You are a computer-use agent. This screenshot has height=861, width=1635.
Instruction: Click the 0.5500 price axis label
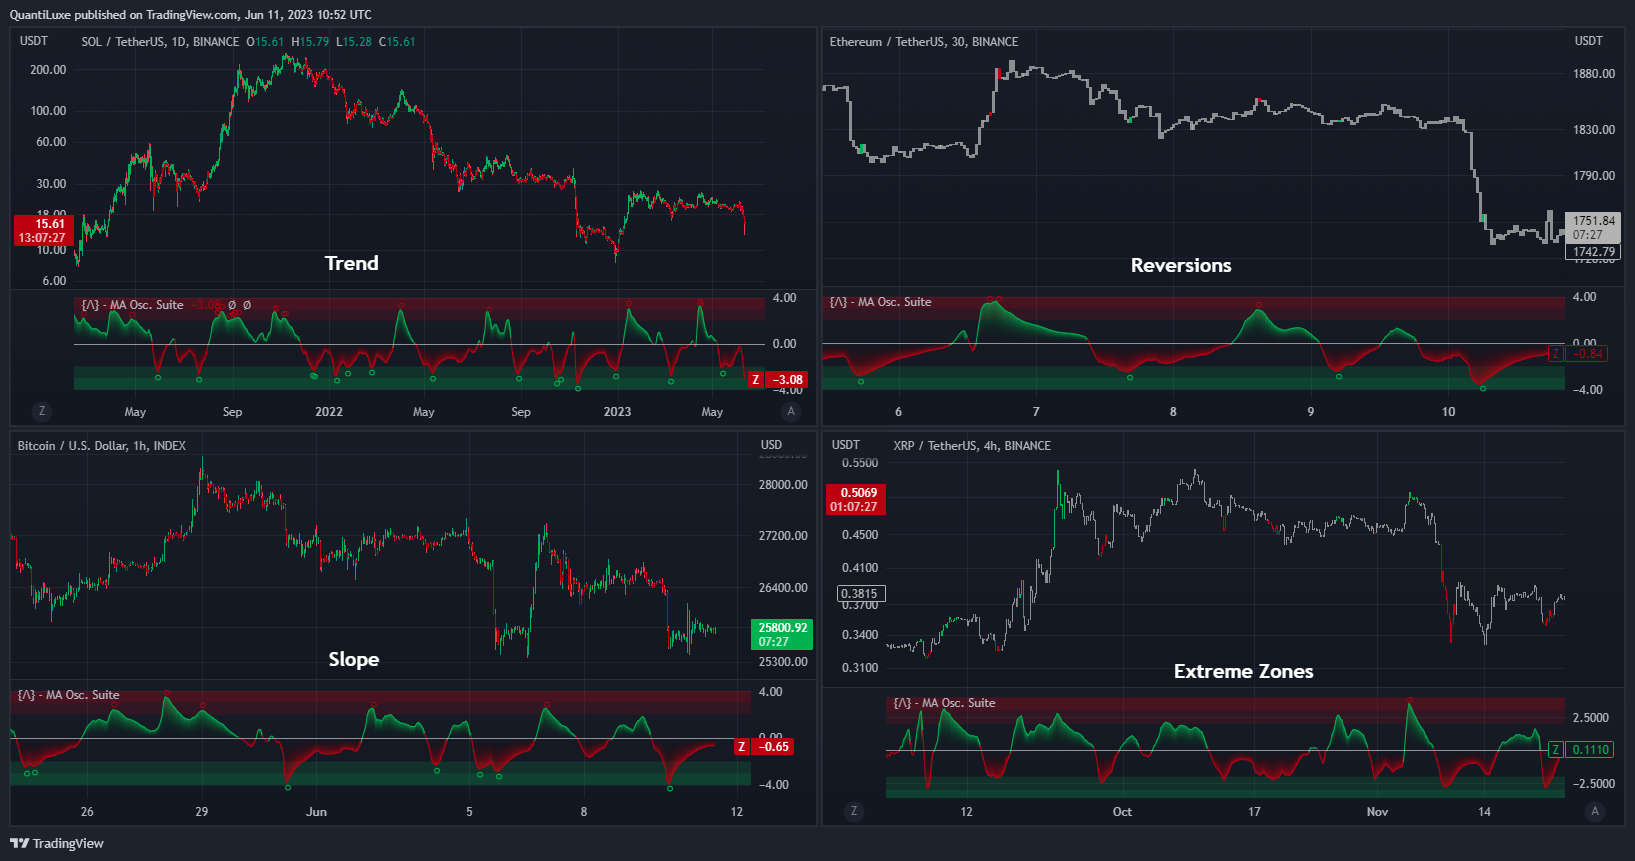(860, 463)
